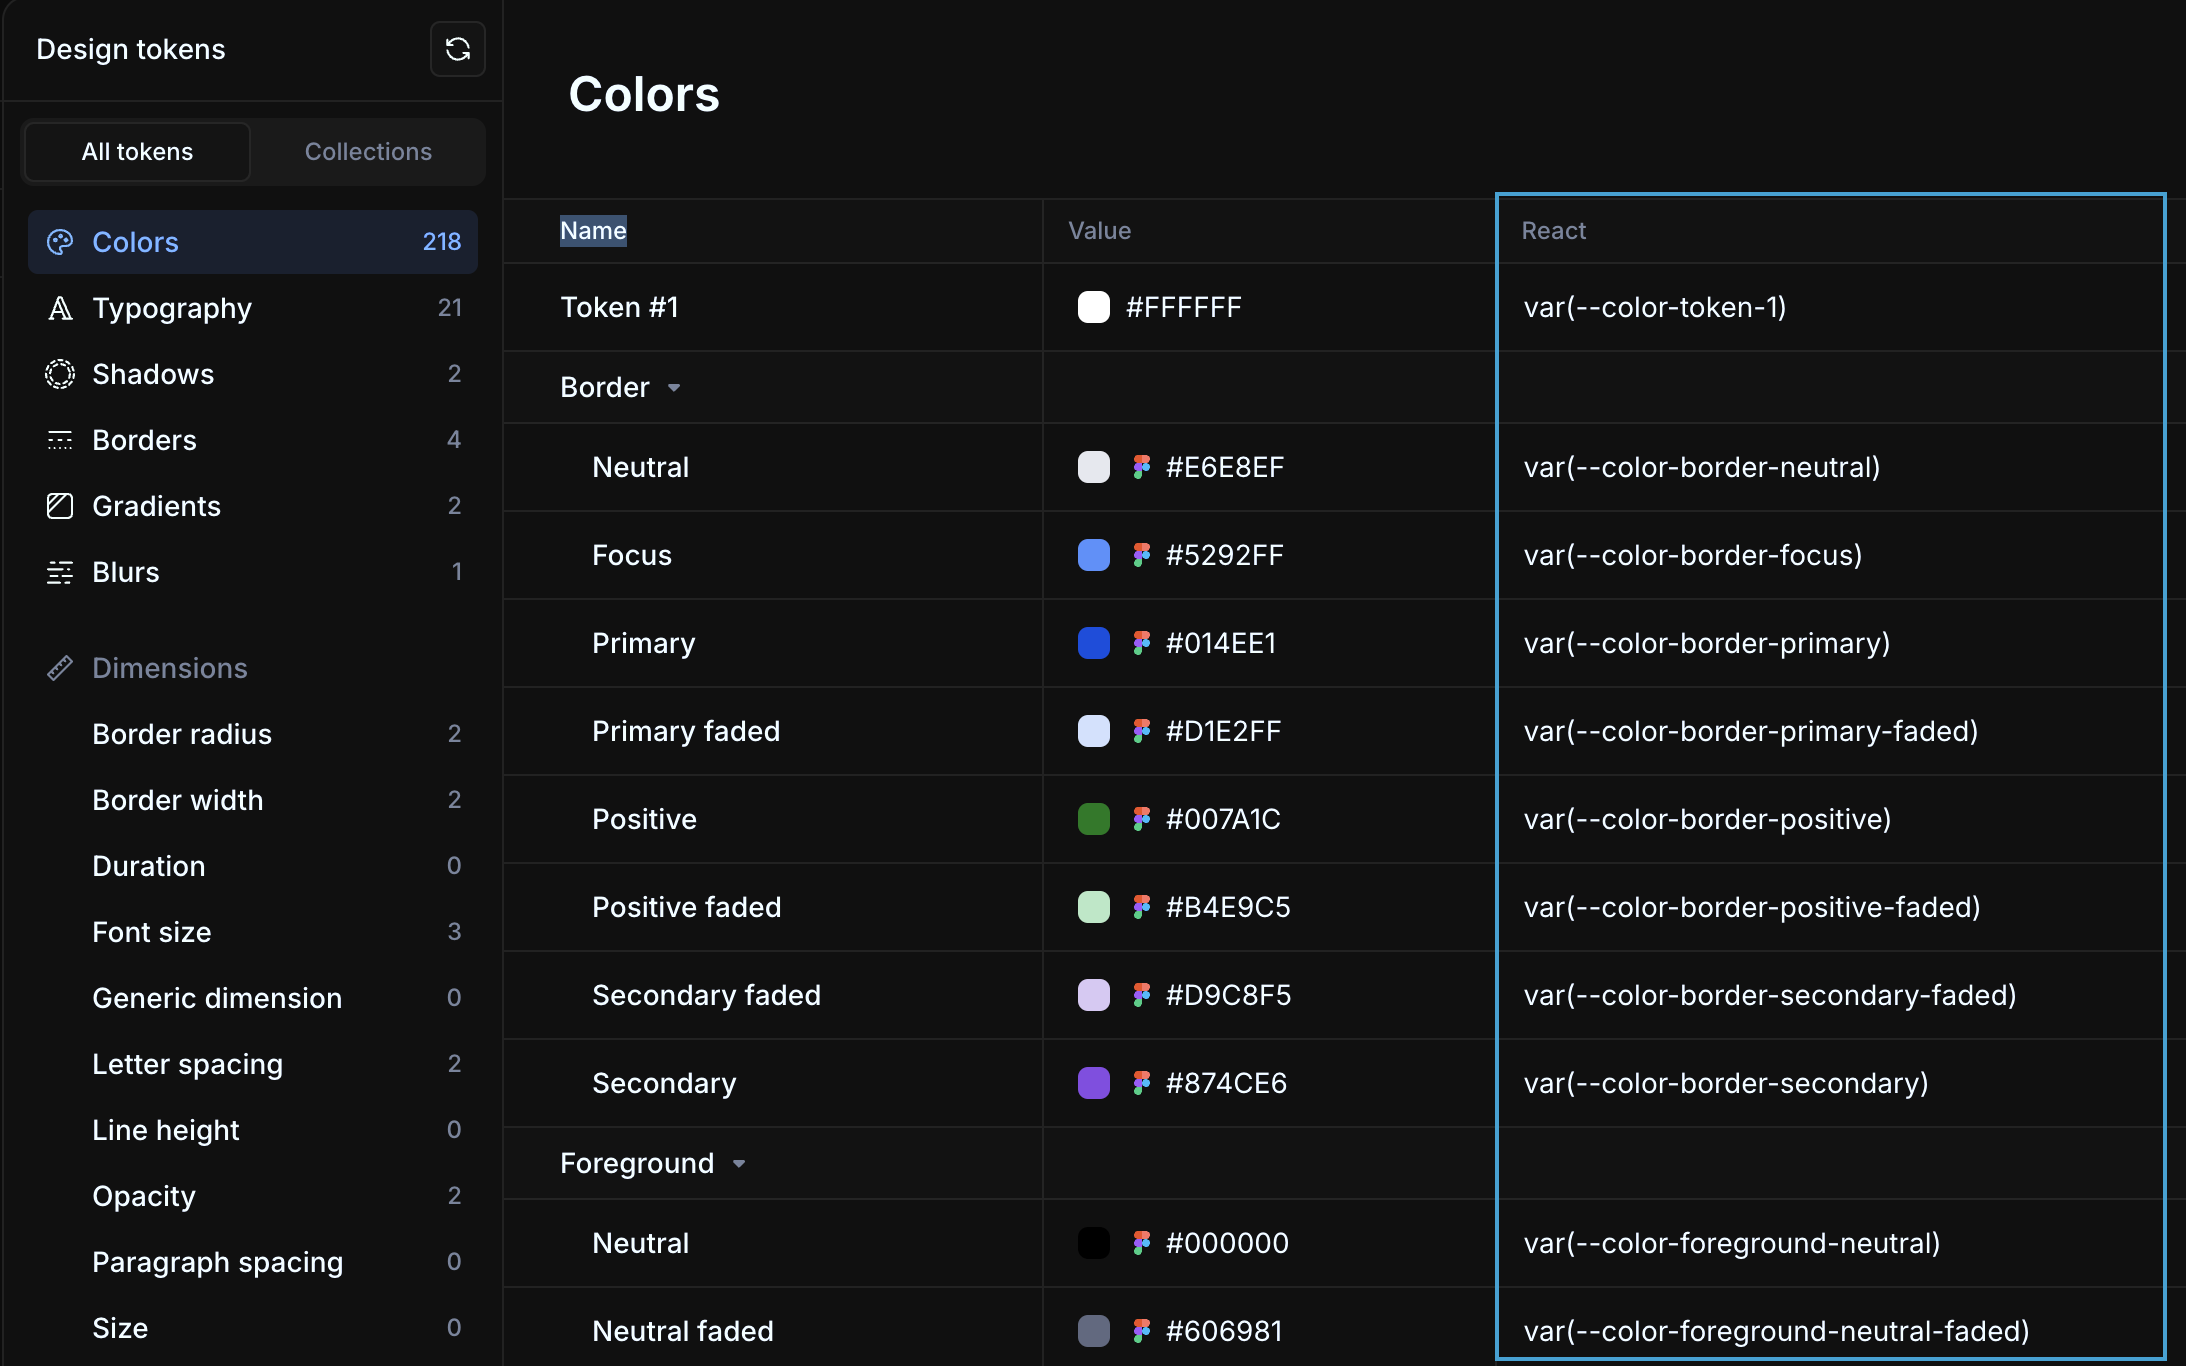The height and width of the screenshot is (1366, 2186).
Task: Click the #014EE1 Primary color swatch
Action: pos(1093,643)
